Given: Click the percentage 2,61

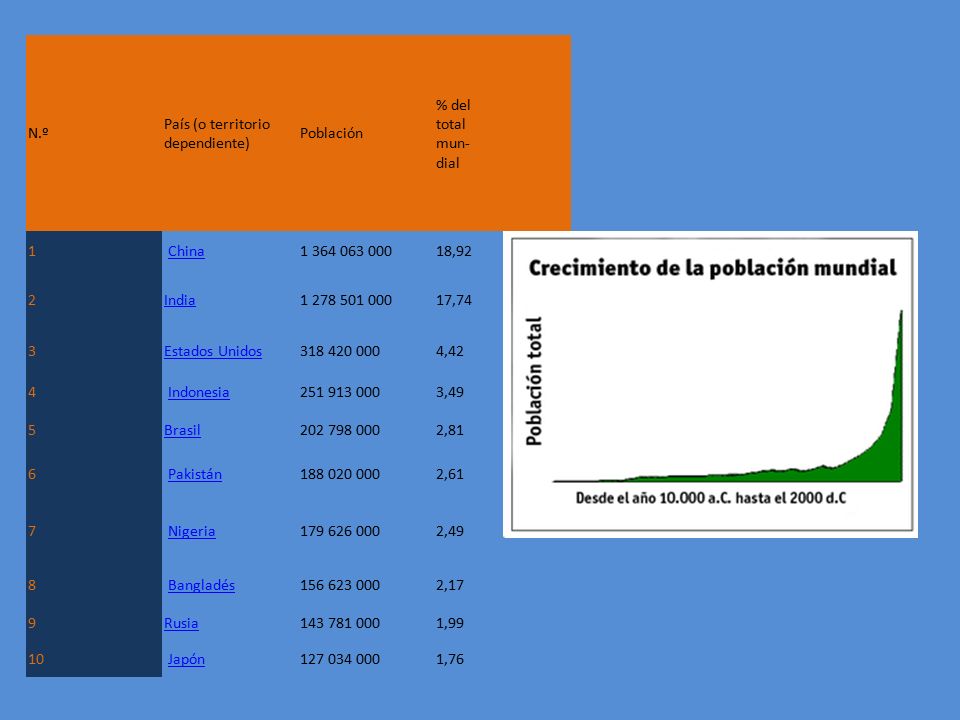Looking at the screenshot, I should [x=449, y=474].
